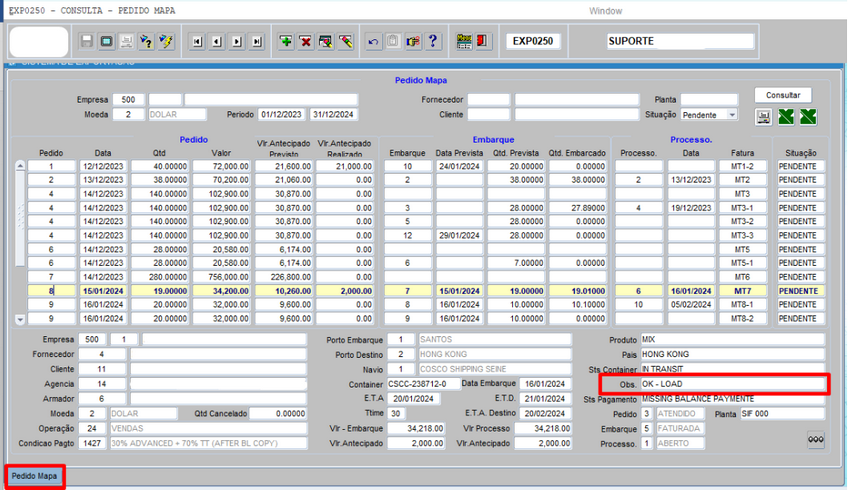
Task: Click the blue undo arrow icon
Action: 374,41
